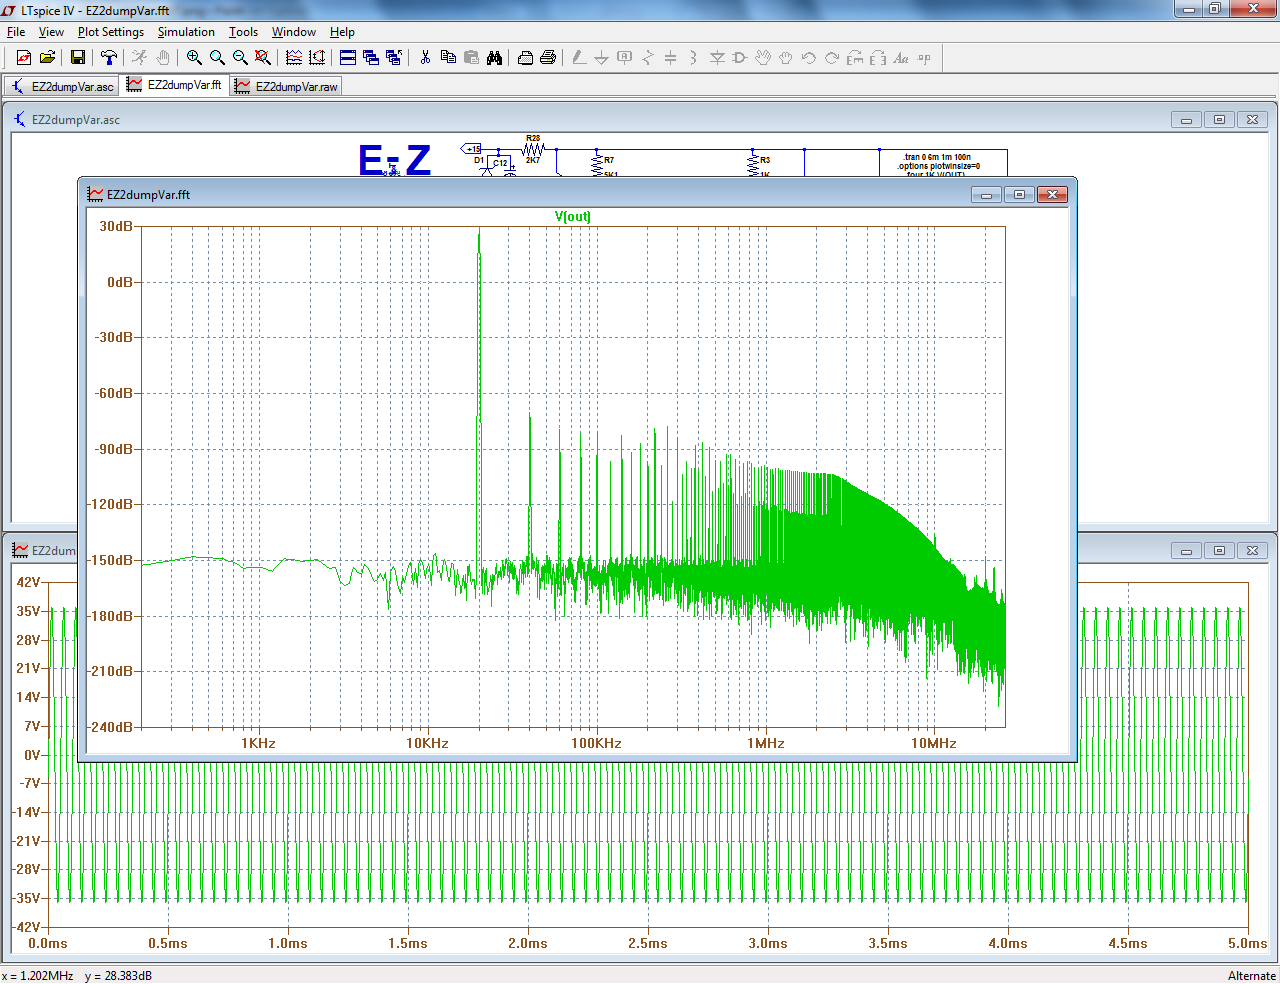Switch to the EZ2dumpVar.fft tab

(x=174, y=85)
